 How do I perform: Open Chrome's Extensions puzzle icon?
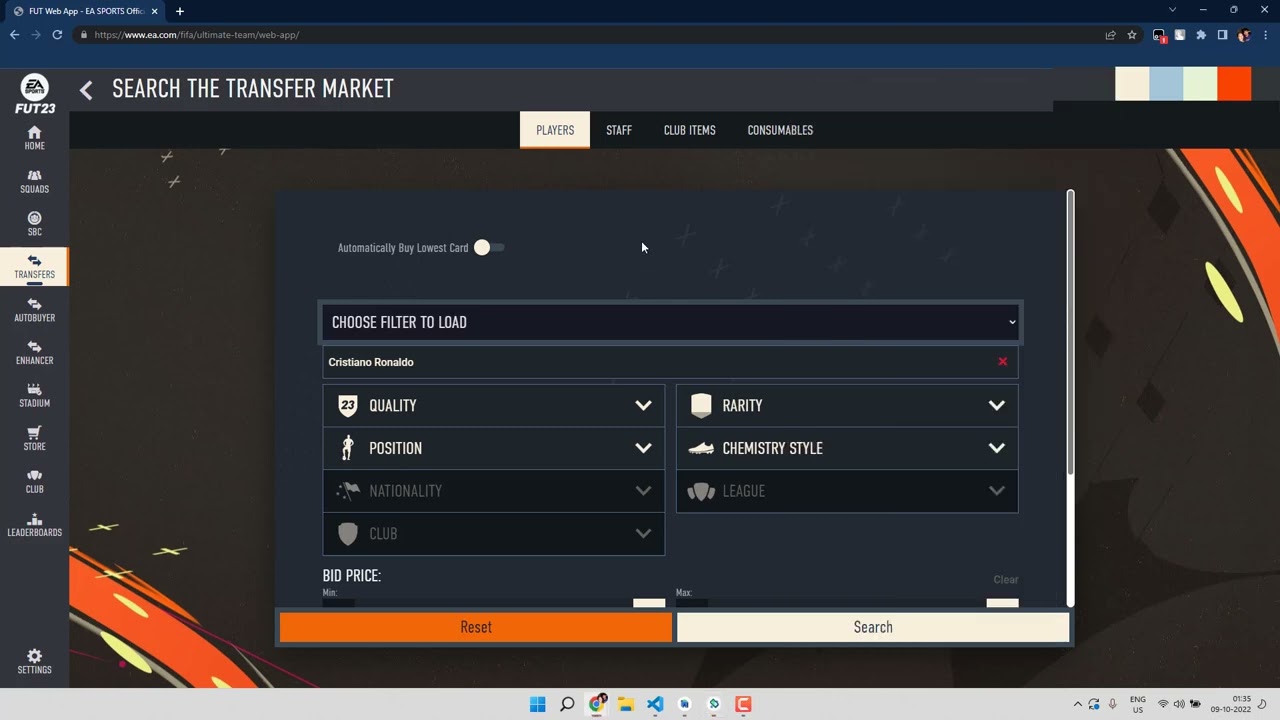pyautogui.click(x=1201, y=35)
